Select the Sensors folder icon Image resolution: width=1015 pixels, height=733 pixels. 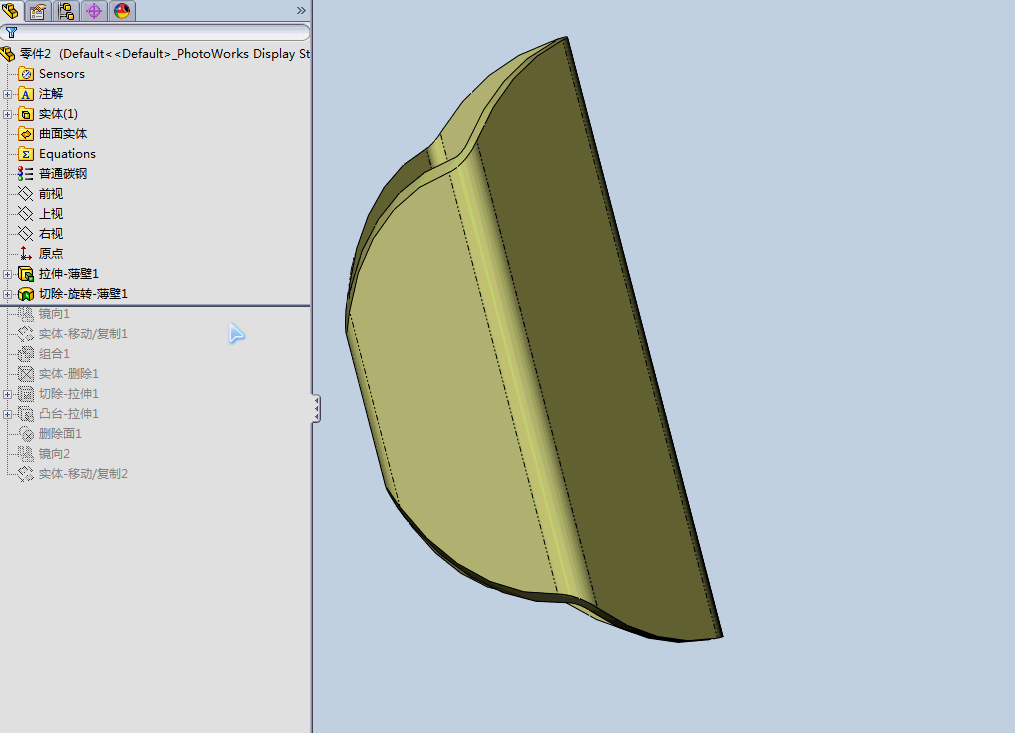[26, 74]
